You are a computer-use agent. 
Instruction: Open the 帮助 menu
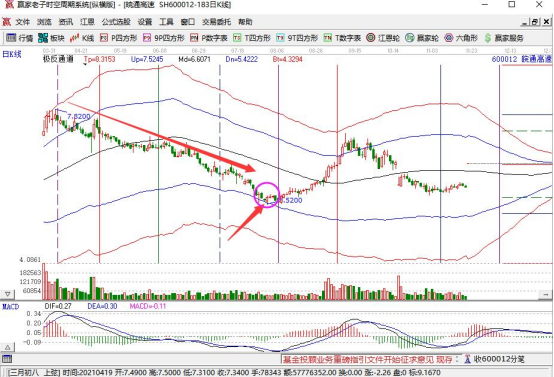(x=245, y=22)
